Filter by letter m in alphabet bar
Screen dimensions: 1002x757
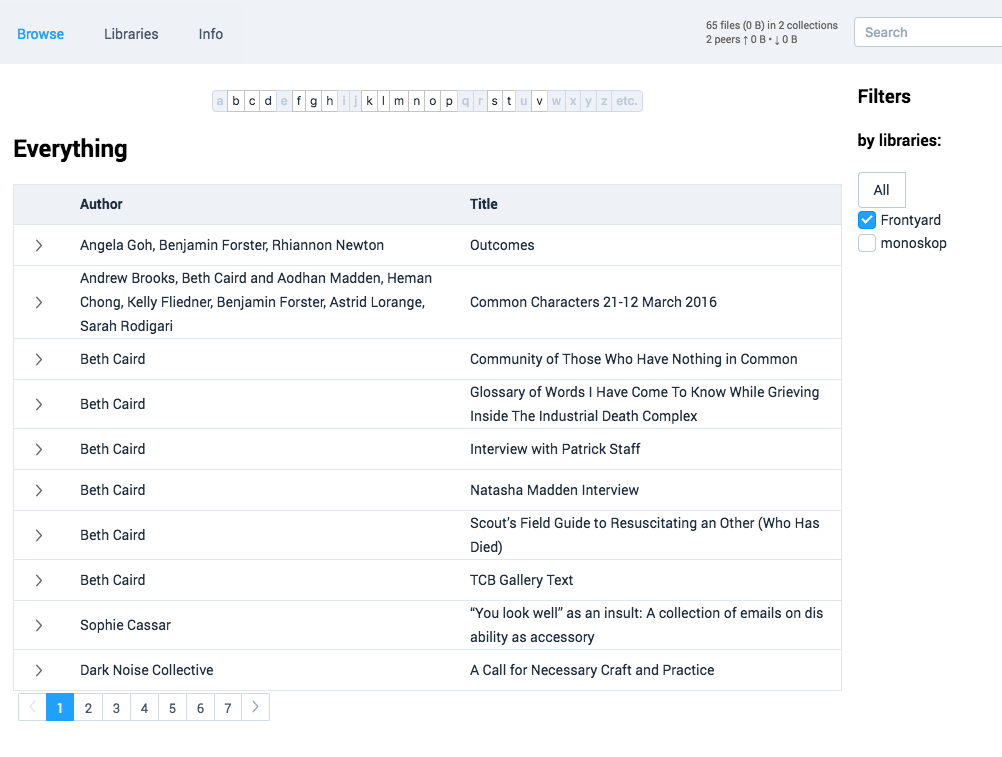[399, 101]
